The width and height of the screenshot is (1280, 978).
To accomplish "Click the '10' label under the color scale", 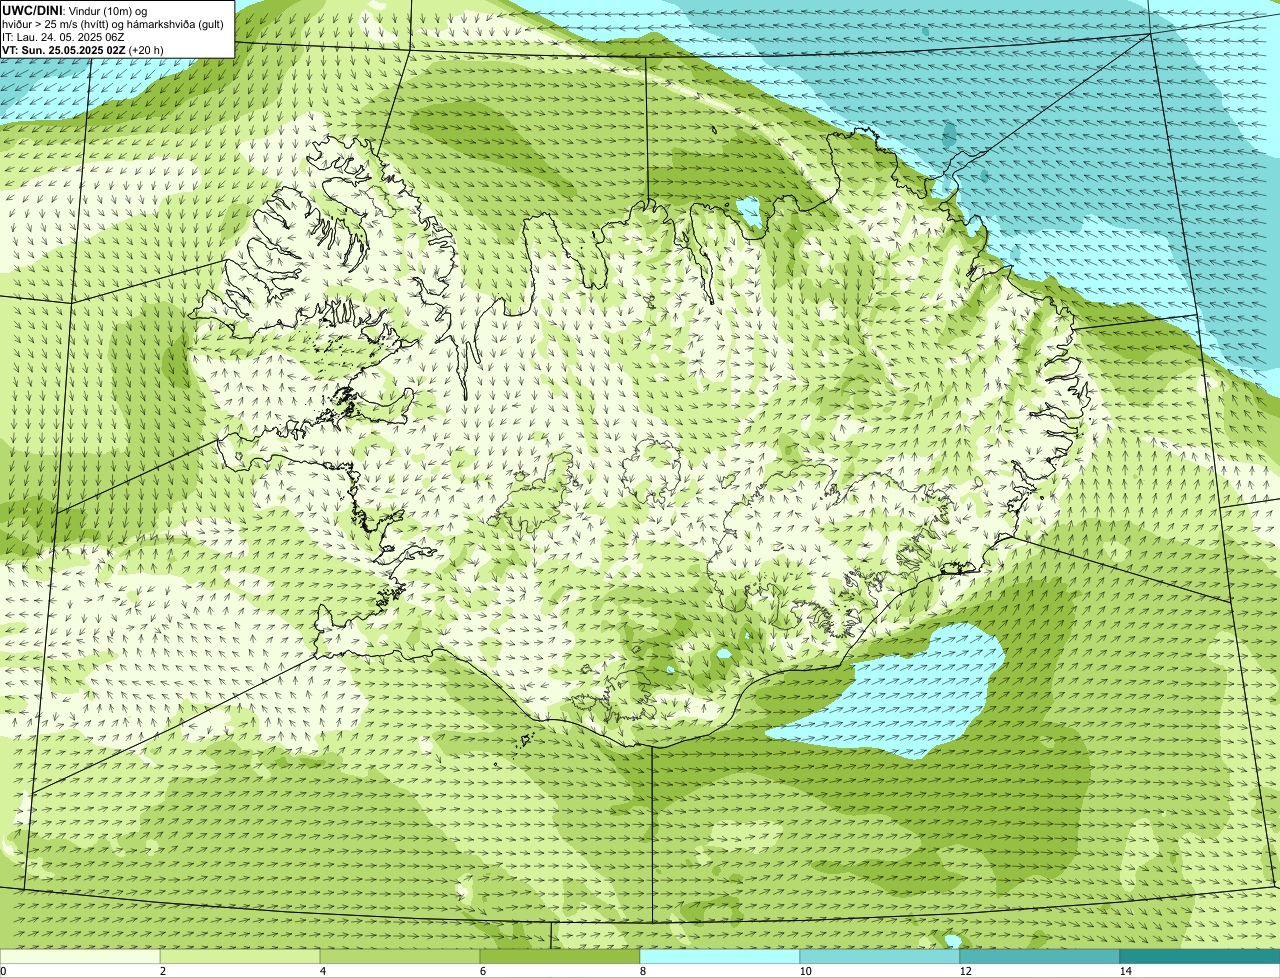I will 805,971.
